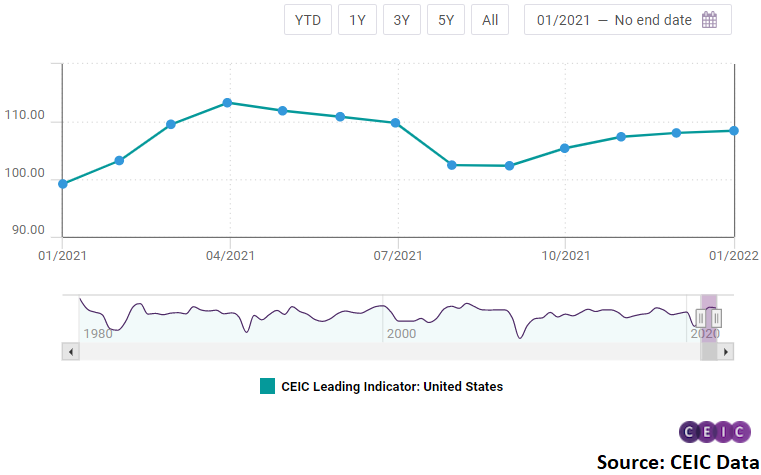Click the 04/2021 peak data point
This screenshot has width=761, height=475.
click(x=228, y=102)
